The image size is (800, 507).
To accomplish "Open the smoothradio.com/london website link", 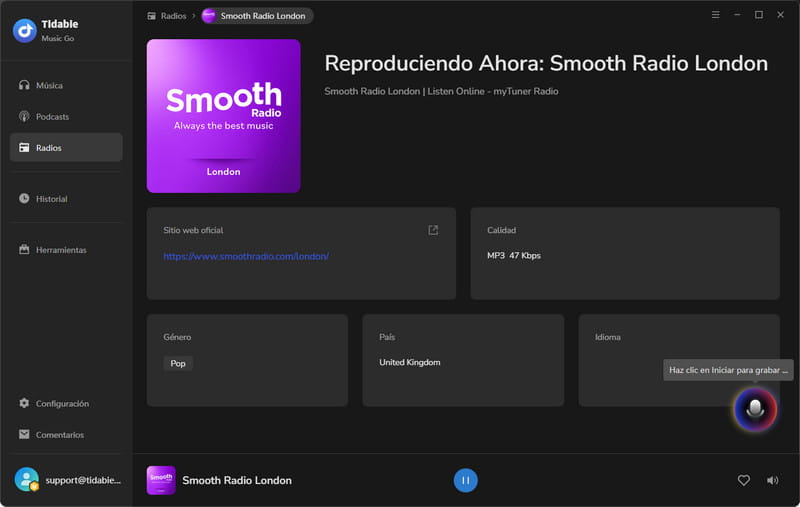I will [246, 256].
